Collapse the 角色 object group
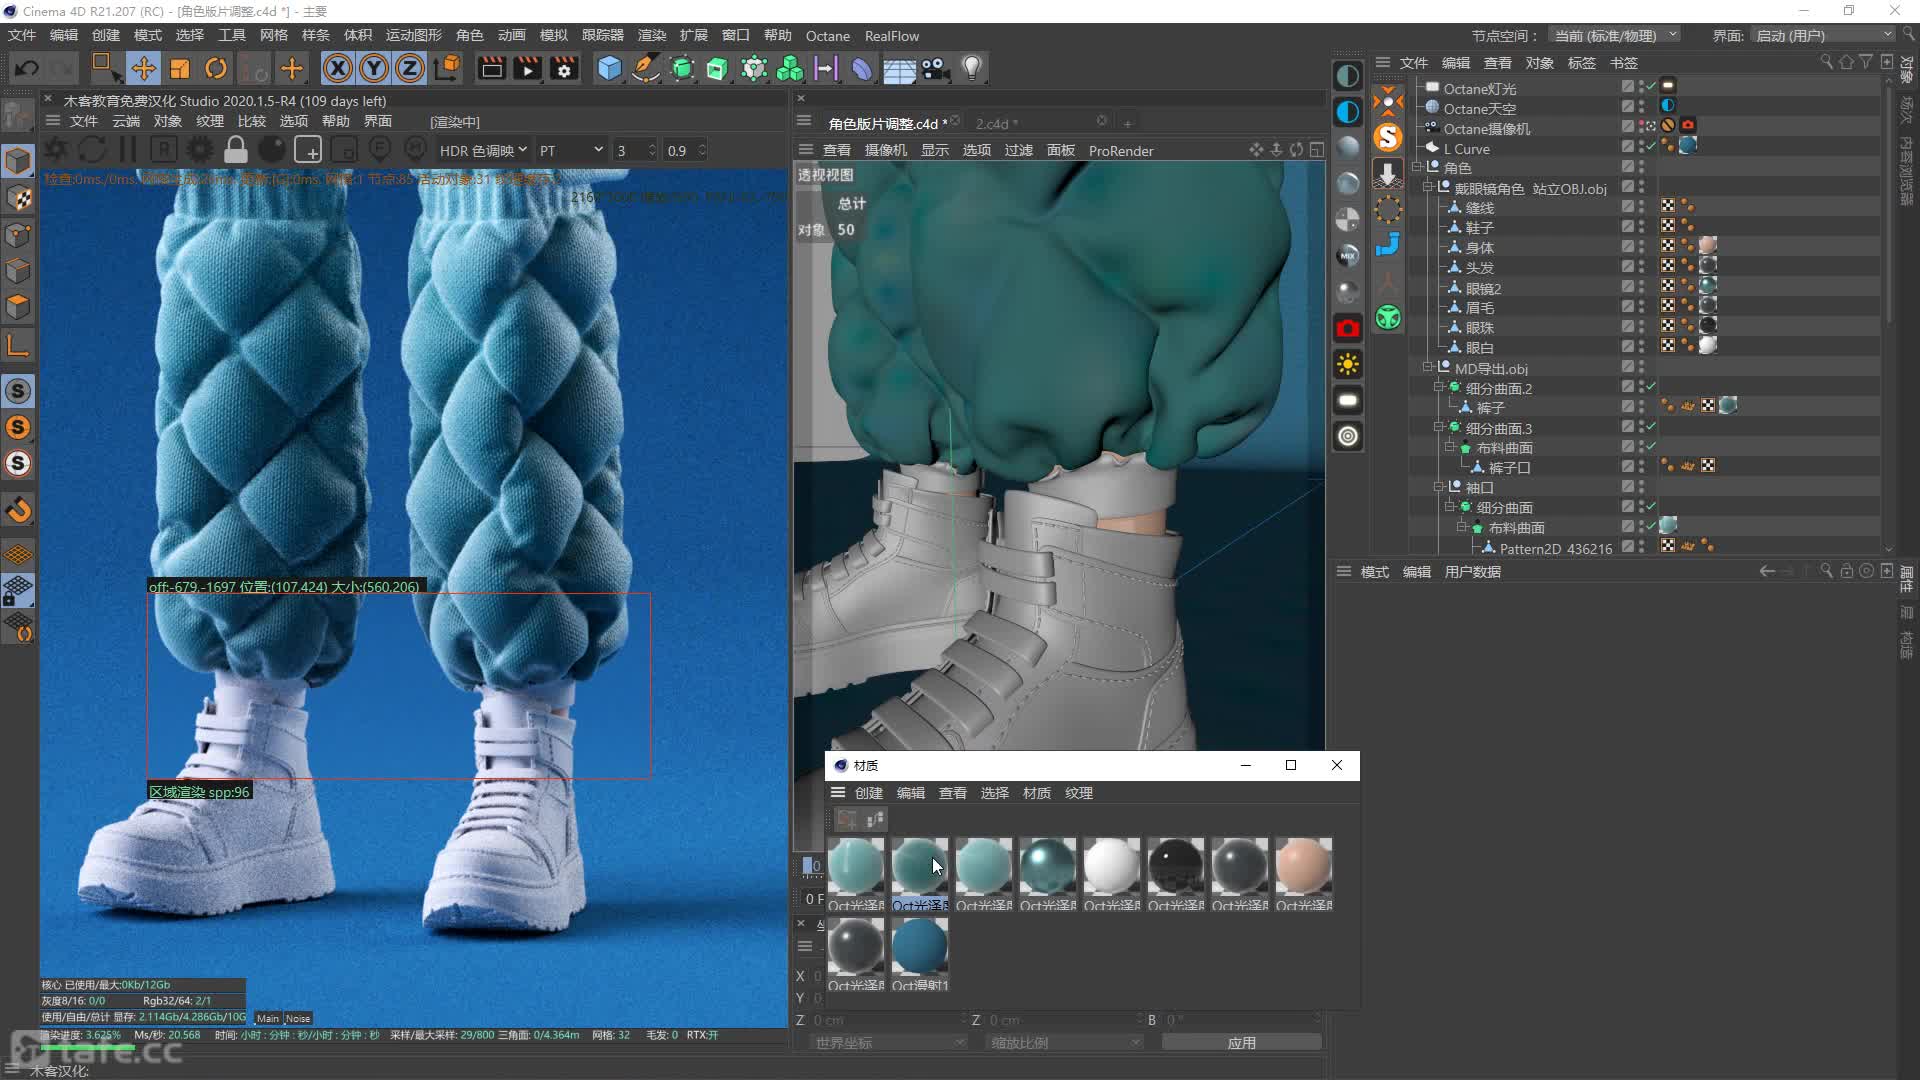Screen dimensions: 1920x1080 [1418, 167]
